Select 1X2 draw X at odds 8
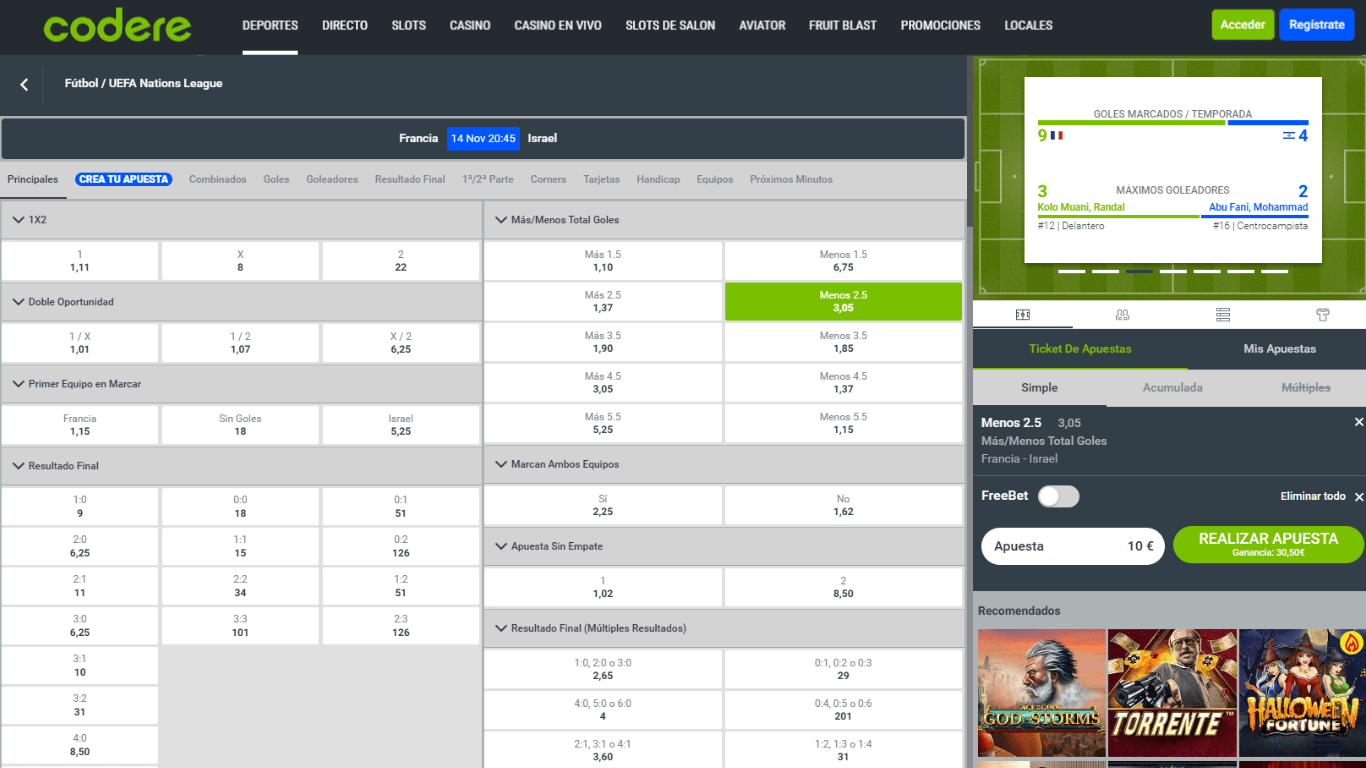This screenshot has width=1366, height=768. click(x=240, y=261)
